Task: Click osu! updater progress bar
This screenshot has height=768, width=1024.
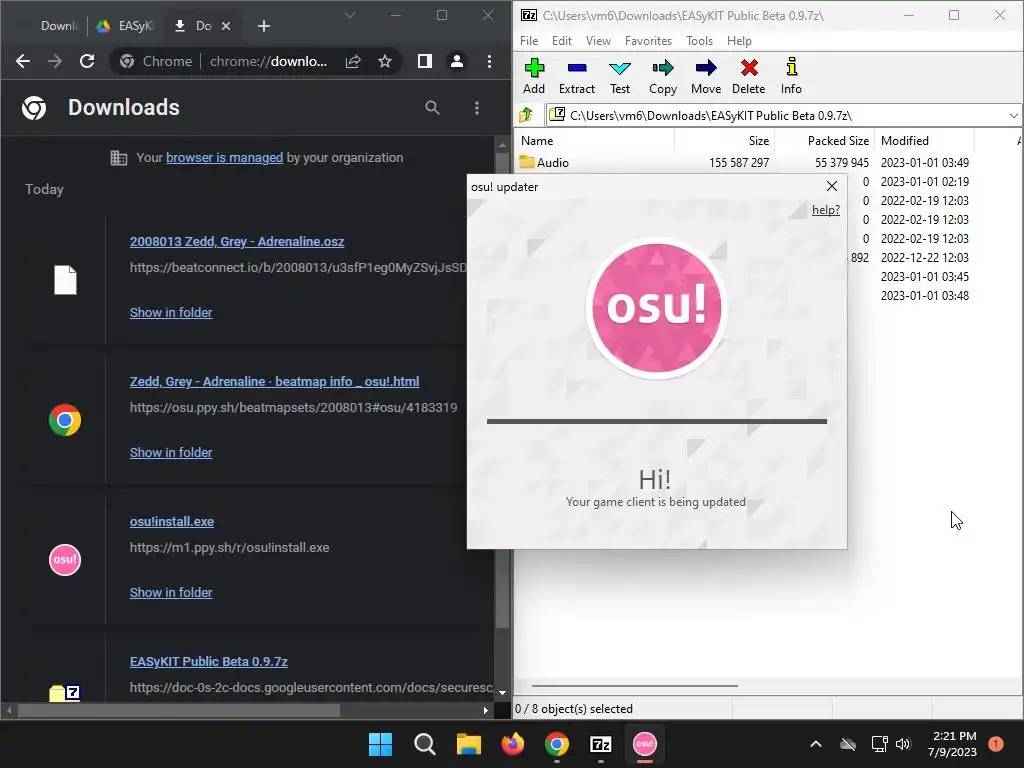Action: pos(656,421)
